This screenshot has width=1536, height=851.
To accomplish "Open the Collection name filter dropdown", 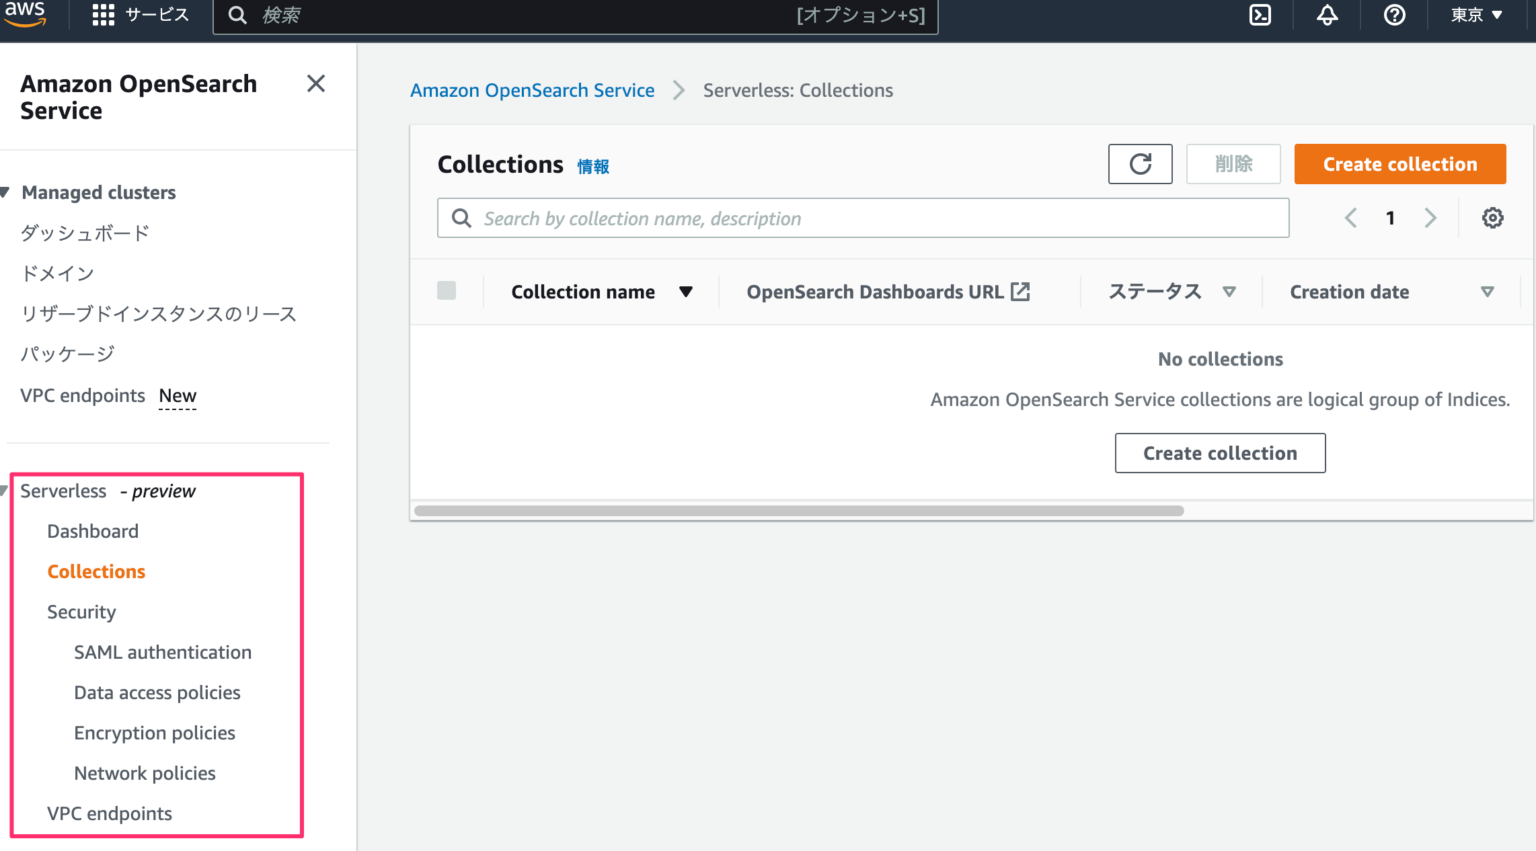I will tap(687, 291).
